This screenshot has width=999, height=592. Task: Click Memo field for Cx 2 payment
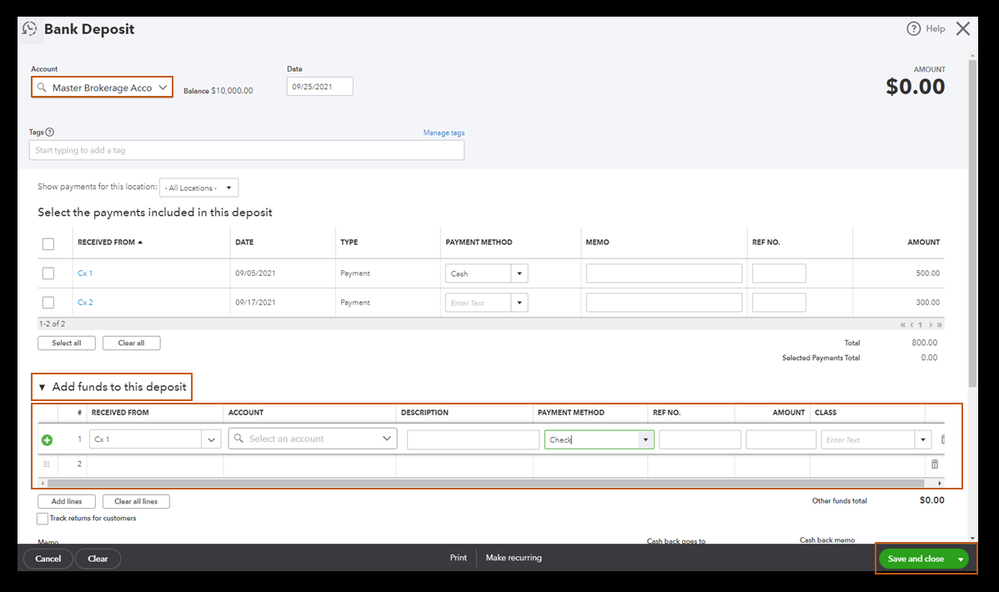pyautogui.click(x=664, y=303)
